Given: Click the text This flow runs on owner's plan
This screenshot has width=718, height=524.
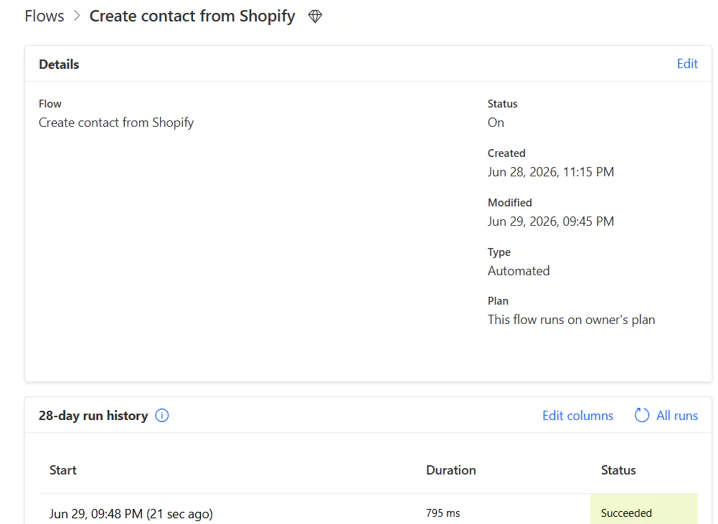Looking at the screenshot, I should click(571, 320).
